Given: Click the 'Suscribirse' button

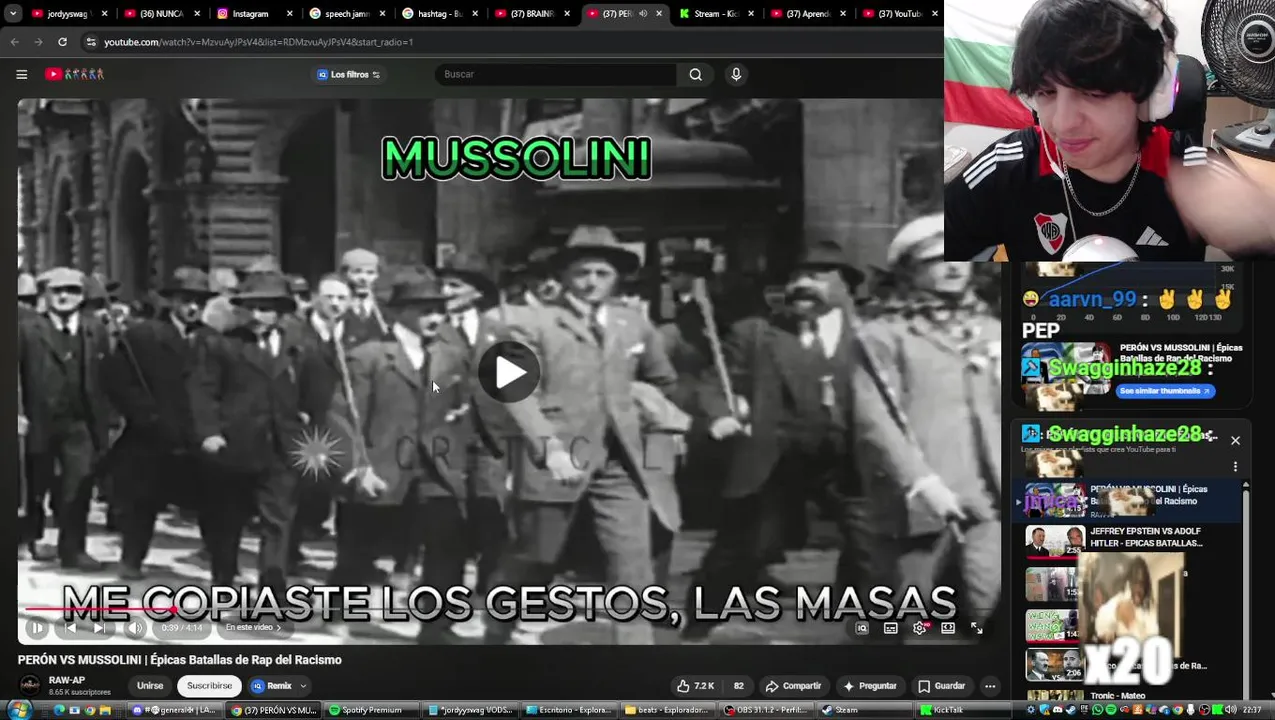Looking at the screenshot, I should [x=209, y=686].
